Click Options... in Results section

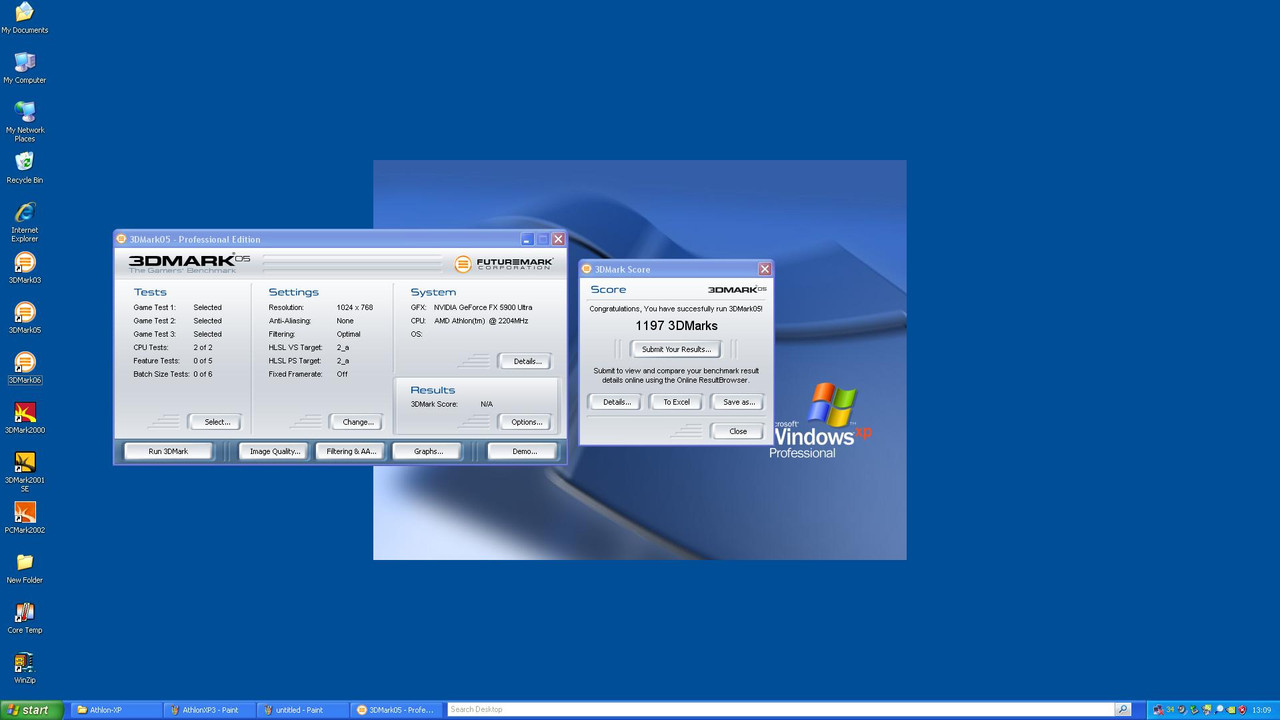pyautogui.click(x=525, y=422)
